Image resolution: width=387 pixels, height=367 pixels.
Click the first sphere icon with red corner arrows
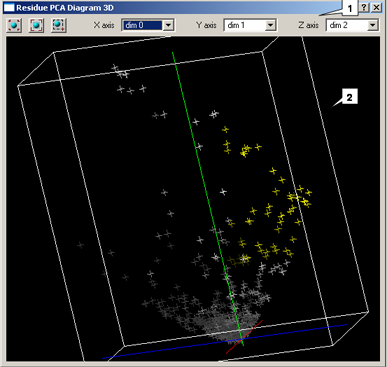[14, 25]
